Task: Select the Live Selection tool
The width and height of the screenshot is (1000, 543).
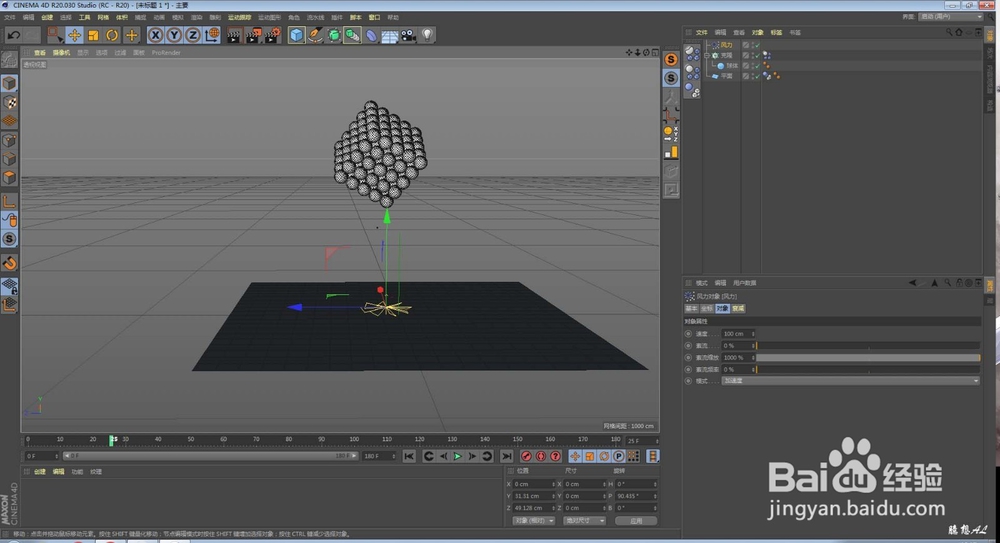Action: [55, 35]
